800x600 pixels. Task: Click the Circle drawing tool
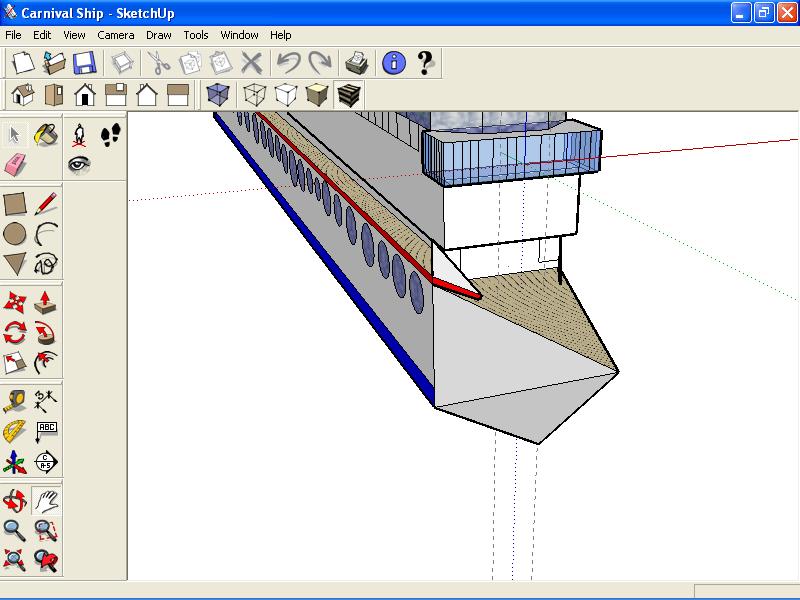pyautogui.click(x=15, y=234)
